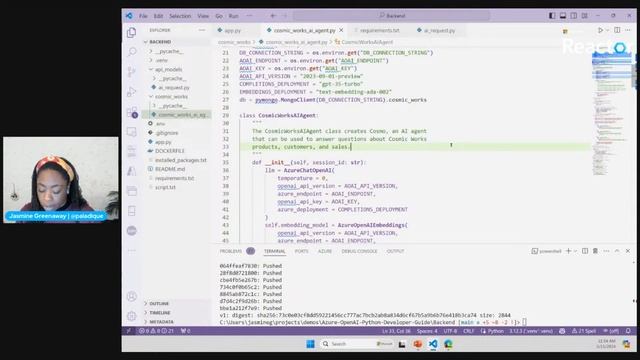
Task: Switch to the DEBUG CONSOLE panel tab
Action: pyautogui.click(x=359, y=251)
